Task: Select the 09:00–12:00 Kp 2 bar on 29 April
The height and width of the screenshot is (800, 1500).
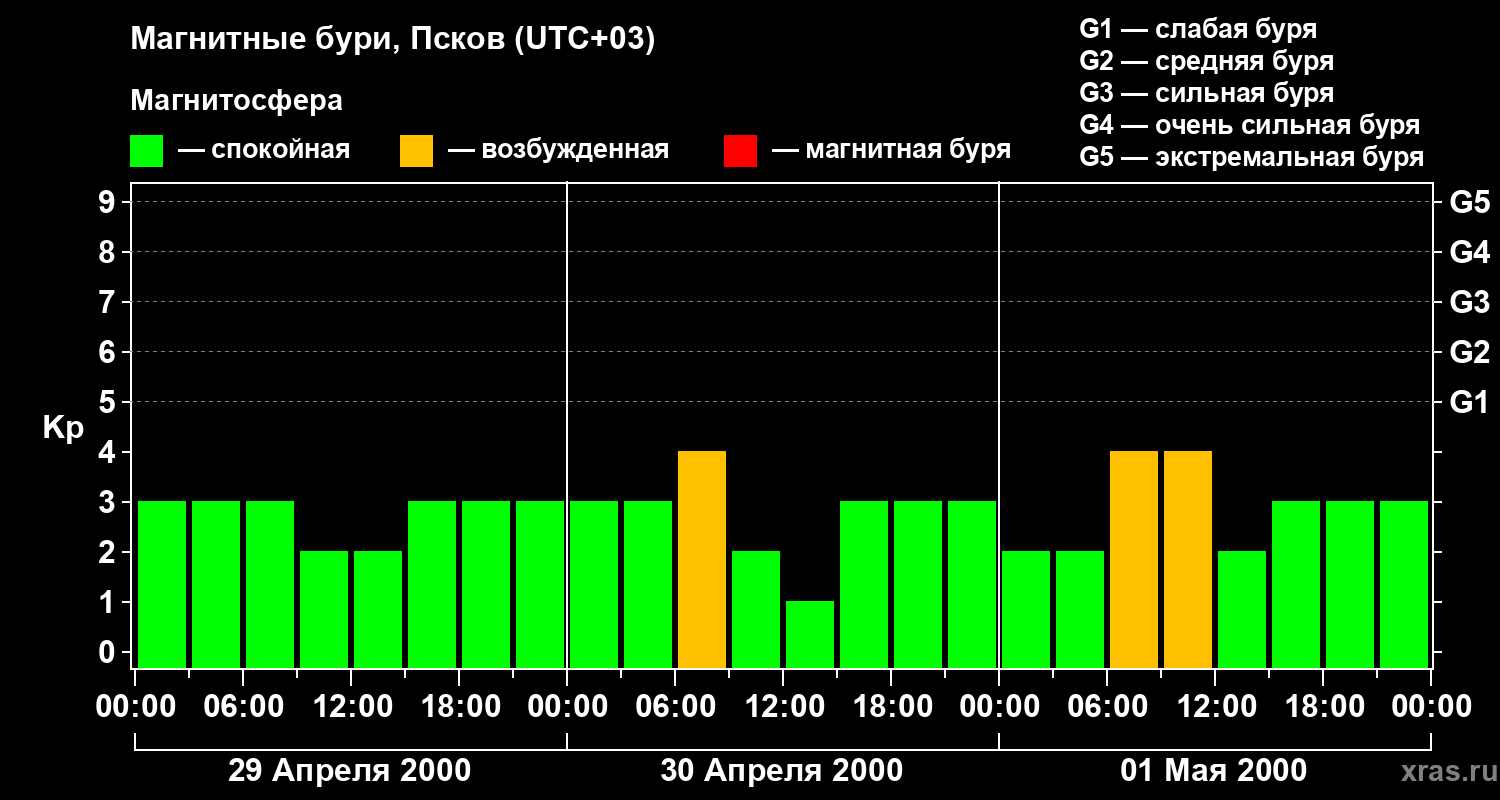Action: point(324,609)
